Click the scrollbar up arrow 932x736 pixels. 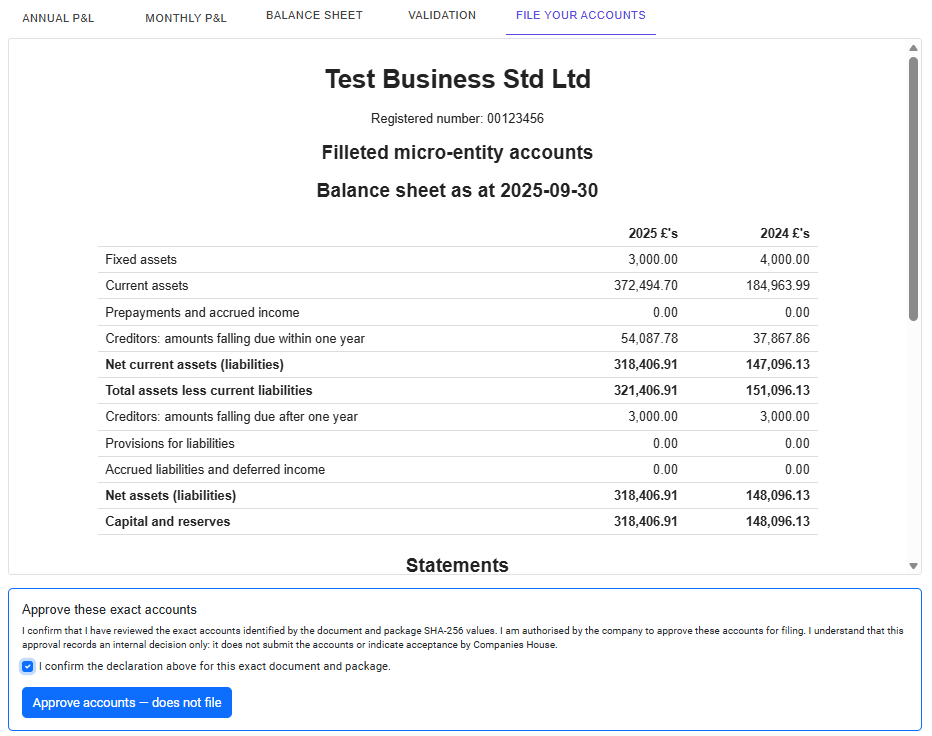pos(914,48)
